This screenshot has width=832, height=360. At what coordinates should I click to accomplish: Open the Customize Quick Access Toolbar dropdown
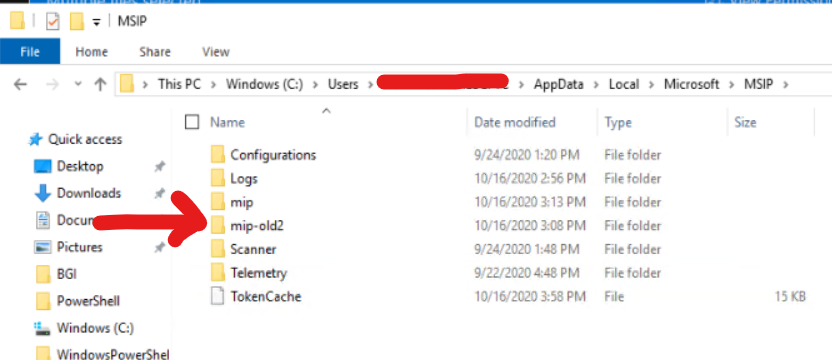[96, 22]
